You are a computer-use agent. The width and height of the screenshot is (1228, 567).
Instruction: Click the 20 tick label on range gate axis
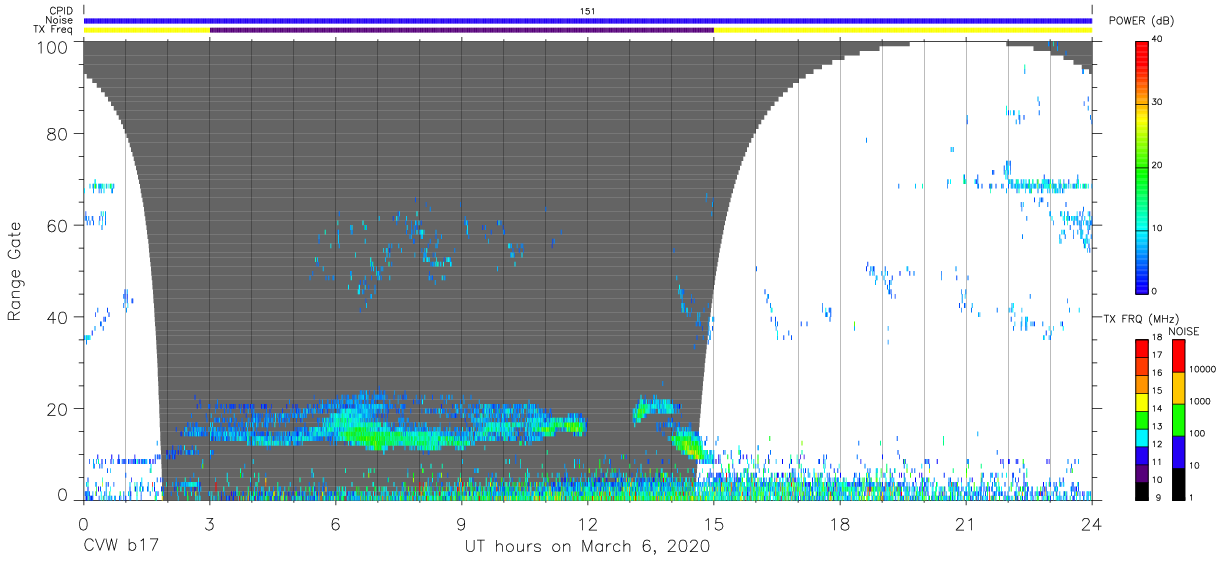tap(59, 409)
